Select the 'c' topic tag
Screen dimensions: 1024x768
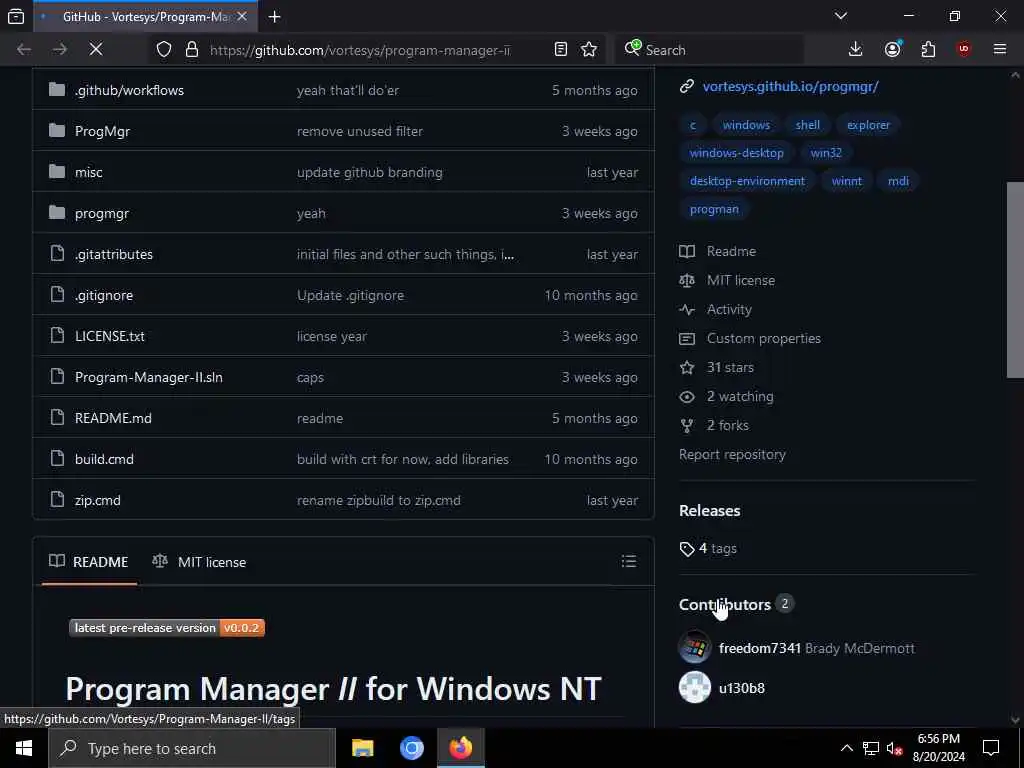[x=693, y=125]
